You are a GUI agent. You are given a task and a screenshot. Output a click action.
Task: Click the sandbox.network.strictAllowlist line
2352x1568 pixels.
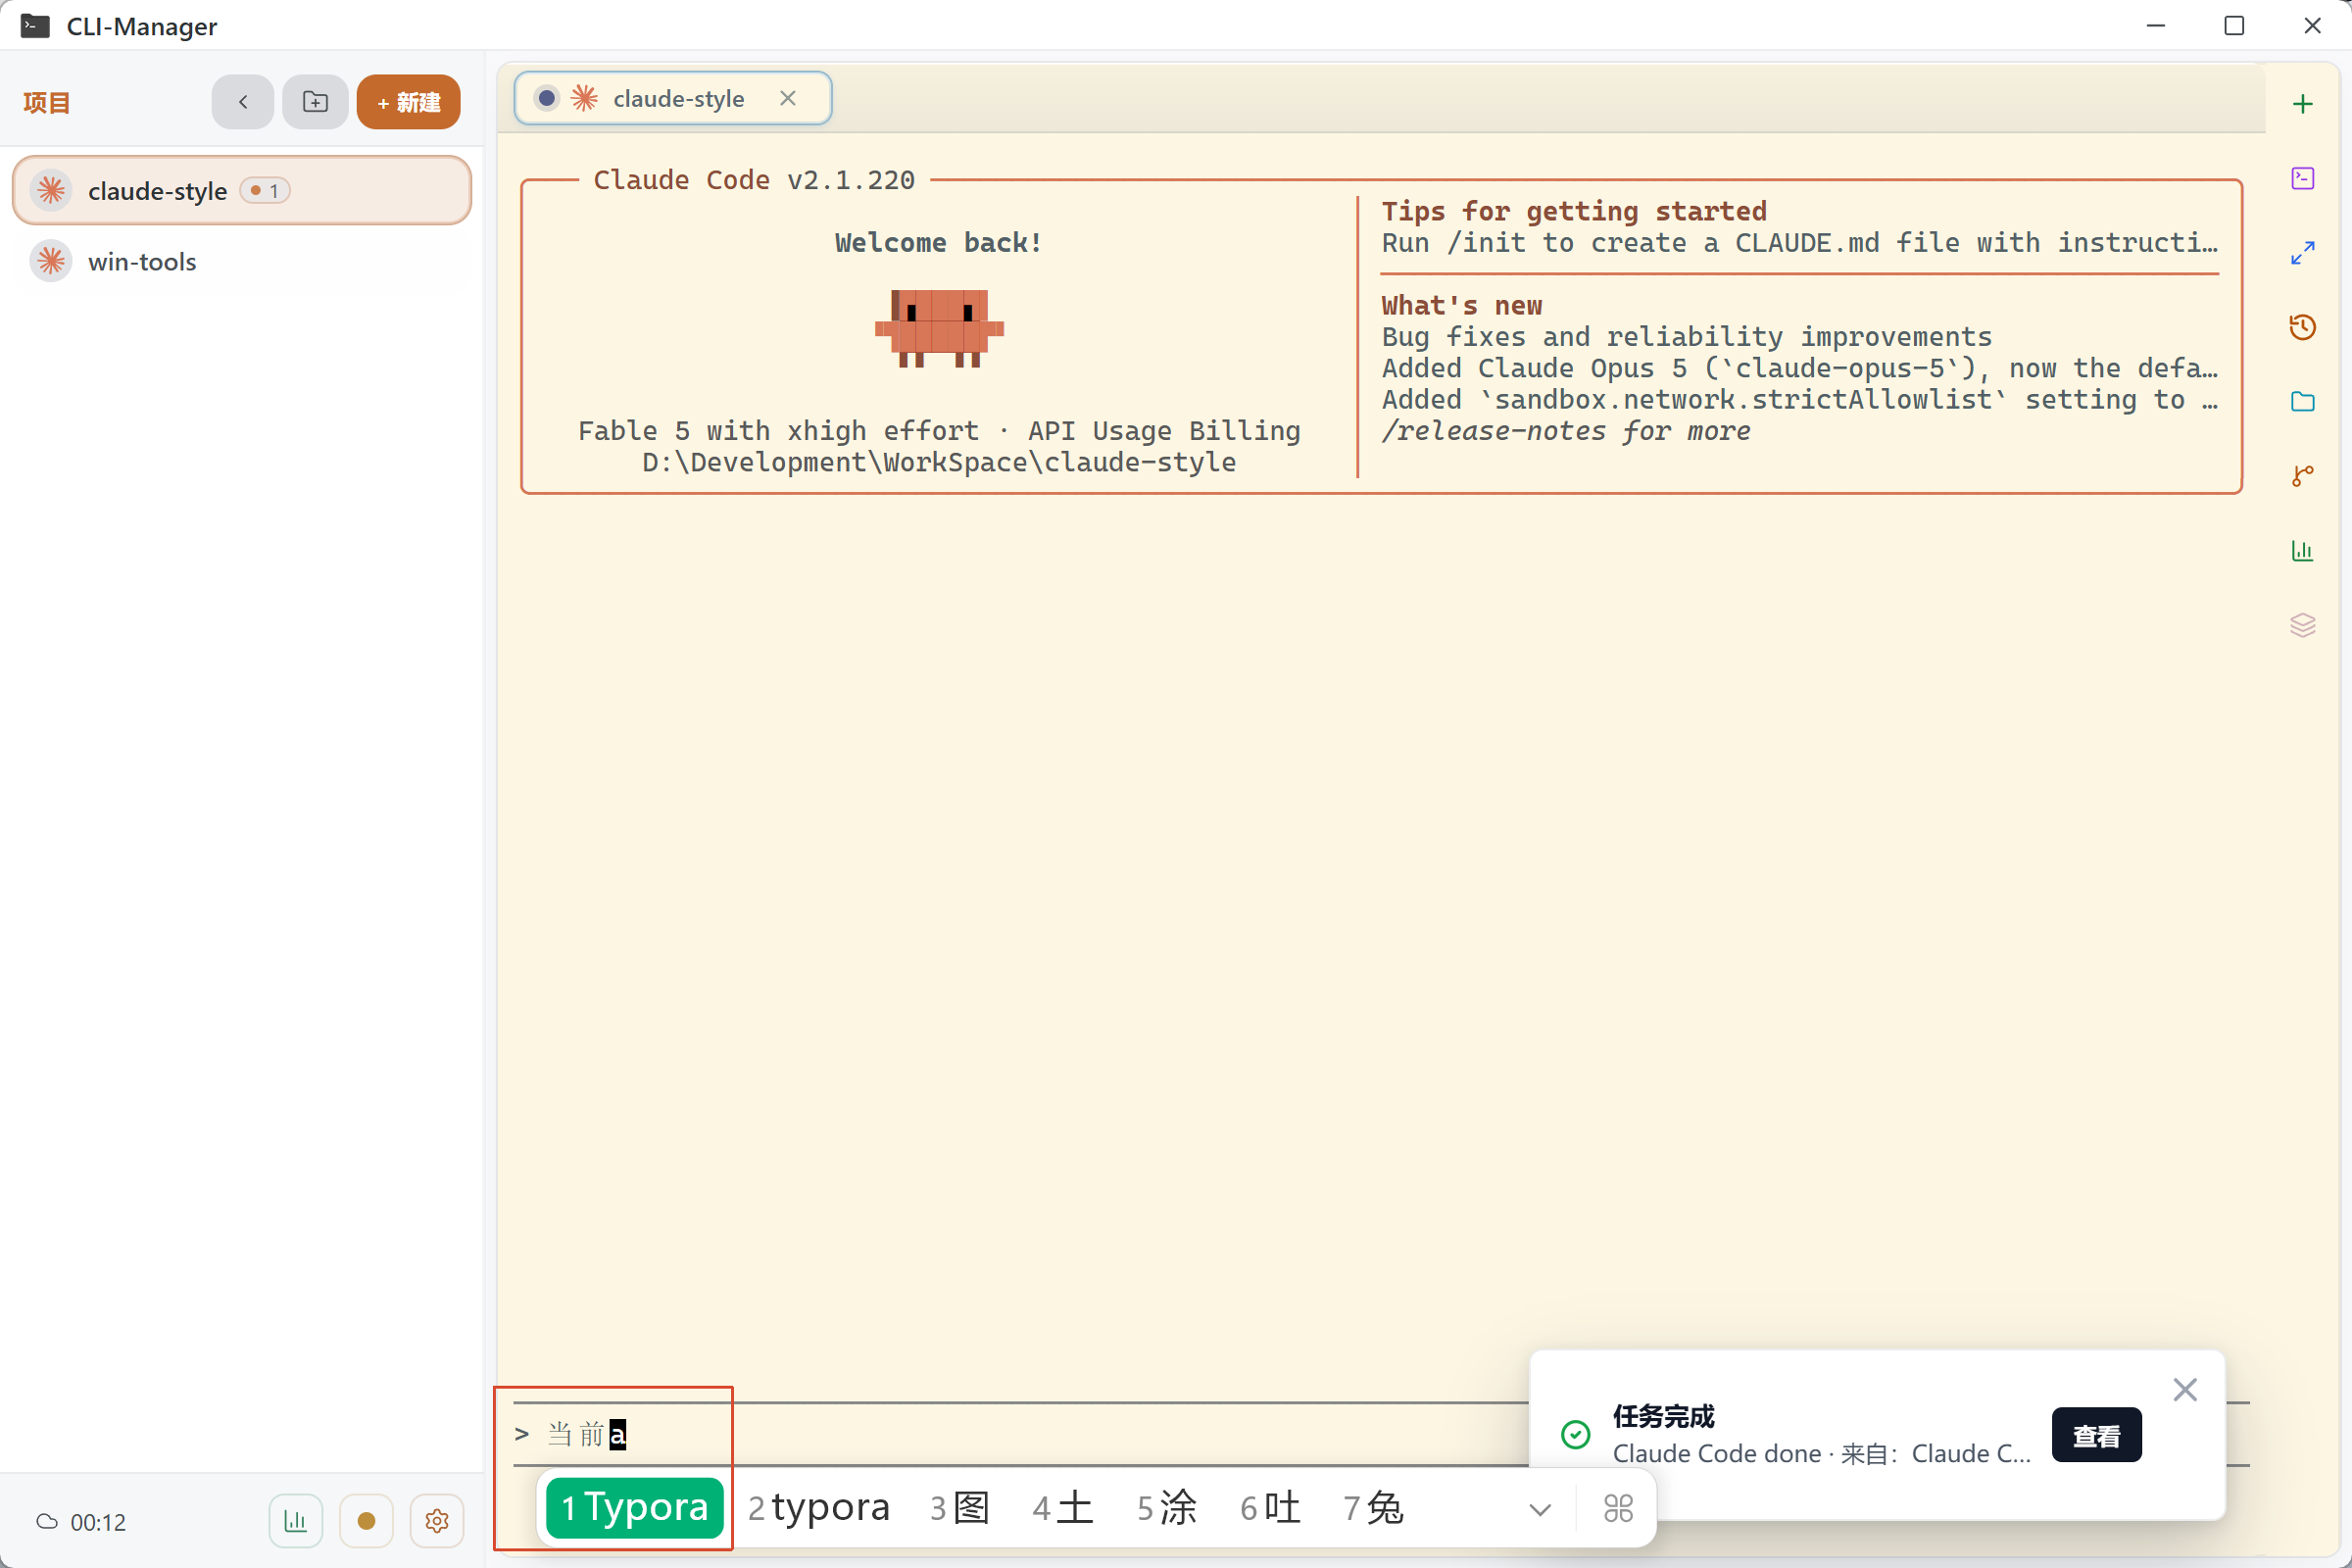pos(1800,400)
